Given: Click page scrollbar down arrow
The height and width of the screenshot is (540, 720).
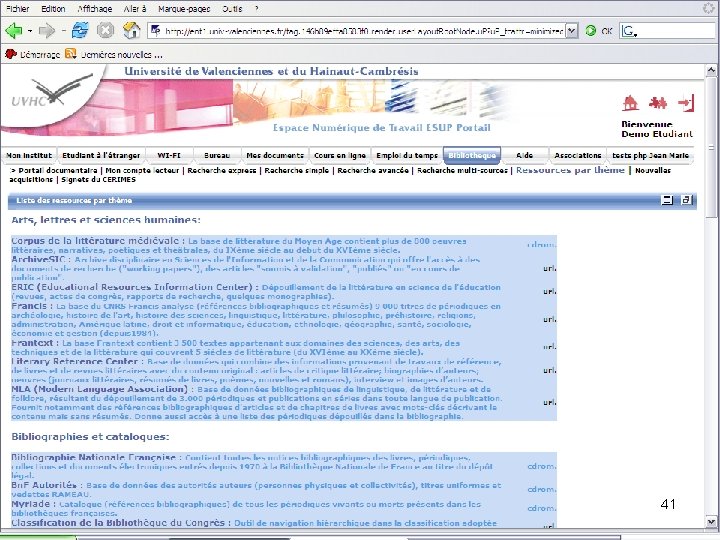Looking at the screenshot, I should click(x=711, y=522).
